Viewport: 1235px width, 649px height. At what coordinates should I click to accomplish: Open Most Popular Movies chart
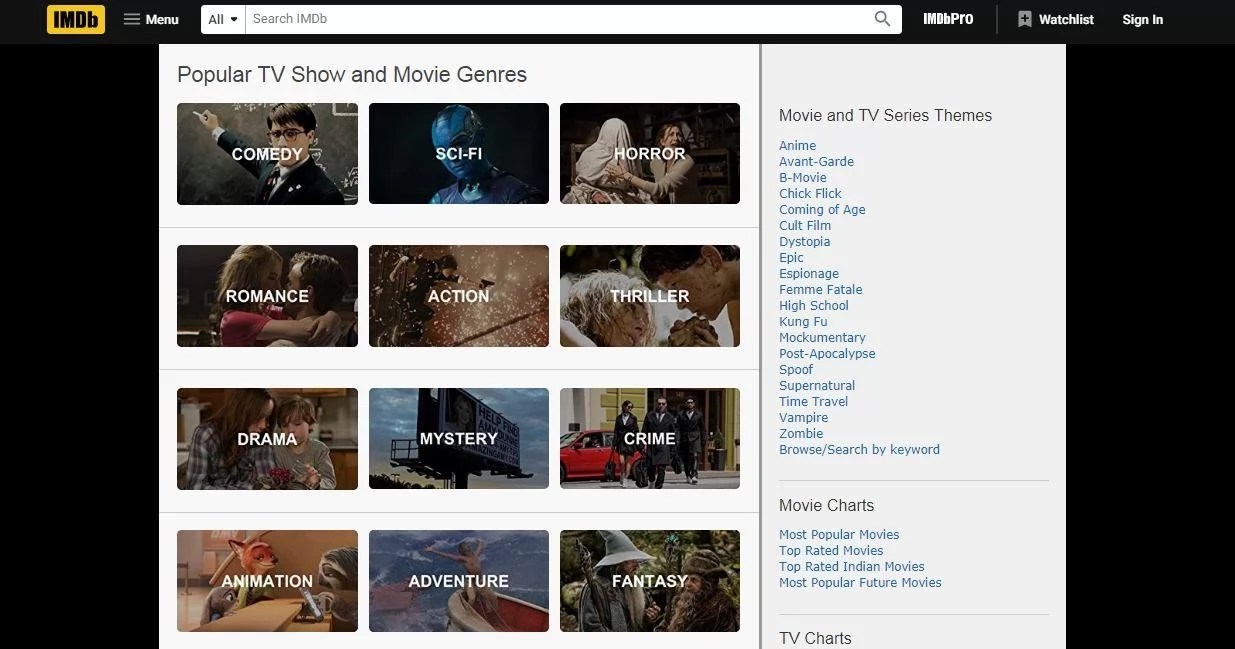(839, 534)
